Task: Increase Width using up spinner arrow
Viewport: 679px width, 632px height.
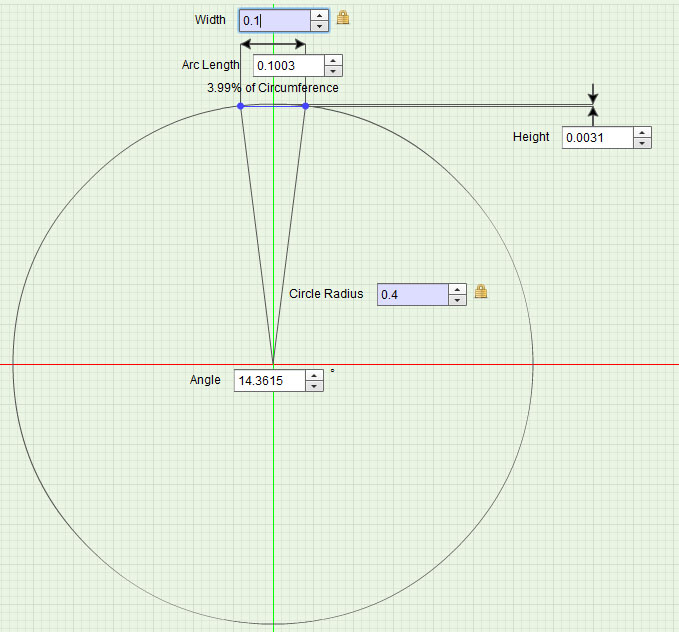Action: point(320,15)
